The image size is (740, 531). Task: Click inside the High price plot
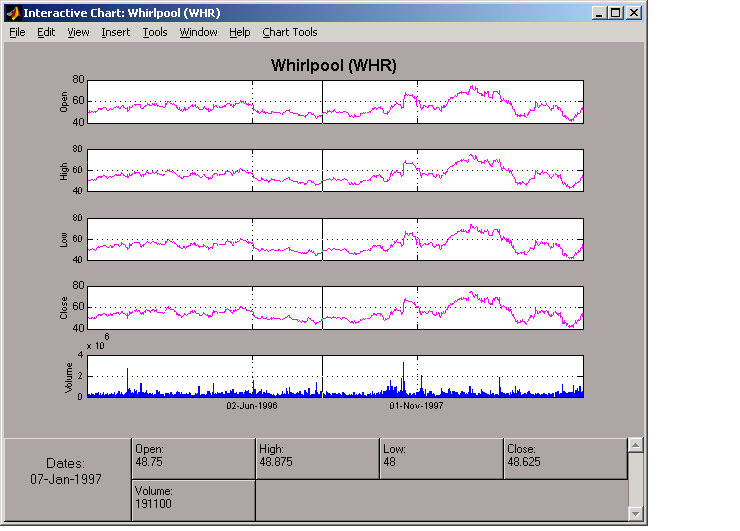[336, 170]
